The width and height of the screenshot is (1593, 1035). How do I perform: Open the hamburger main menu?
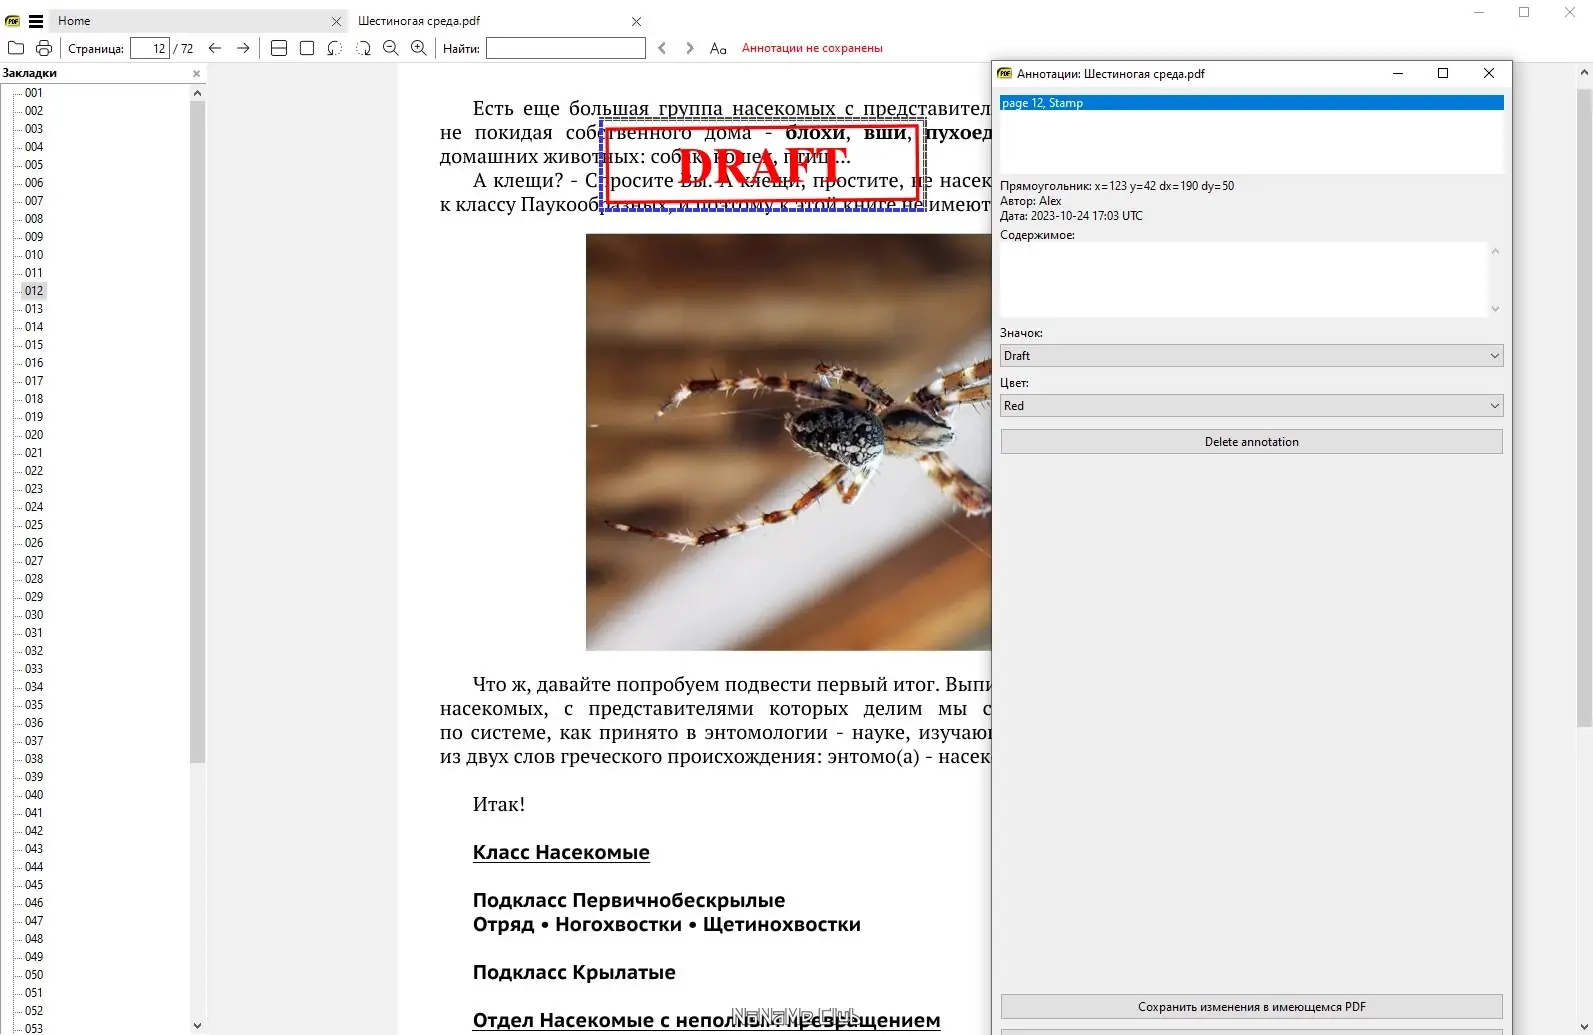[x=36, y=21]
